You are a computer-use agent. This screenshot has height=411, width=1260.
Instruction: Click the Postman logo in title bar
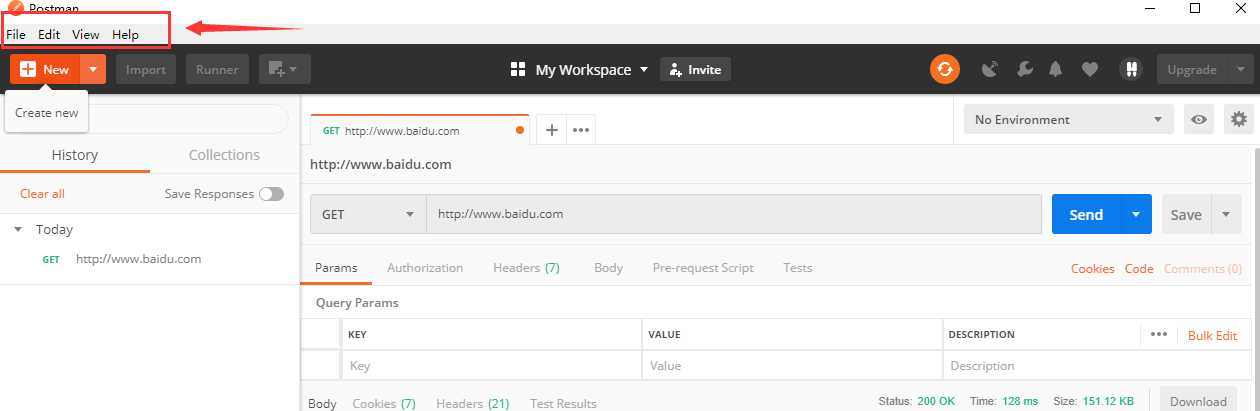[14, 8]
